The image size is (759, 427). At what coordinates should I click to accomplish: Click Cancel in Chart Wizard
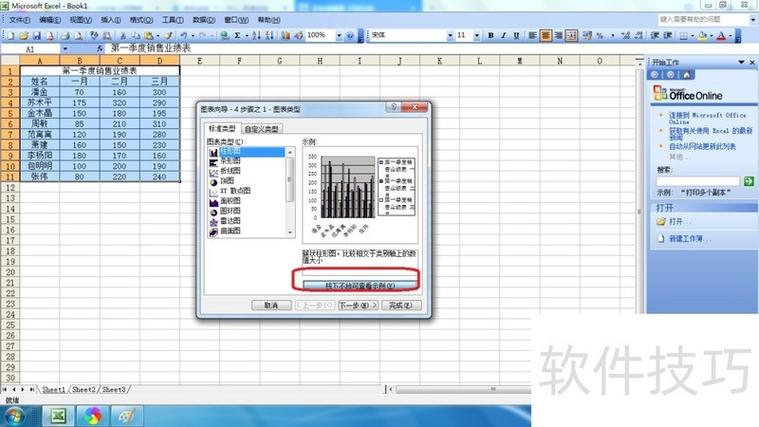click(x=271, y=305)
